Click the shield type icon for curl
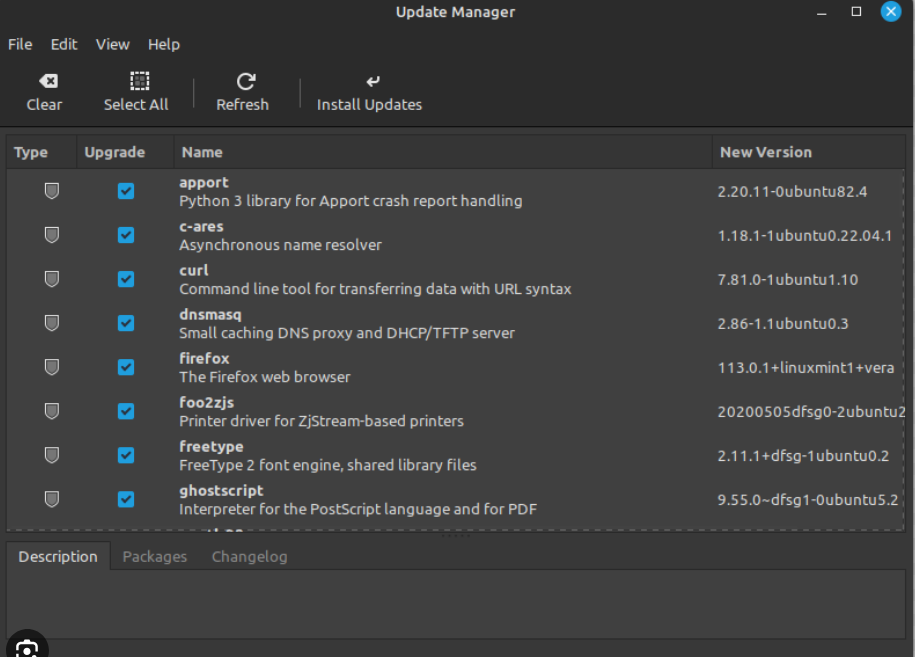The image size is (915, 657). pyautogui.click(x=52, y=279)
